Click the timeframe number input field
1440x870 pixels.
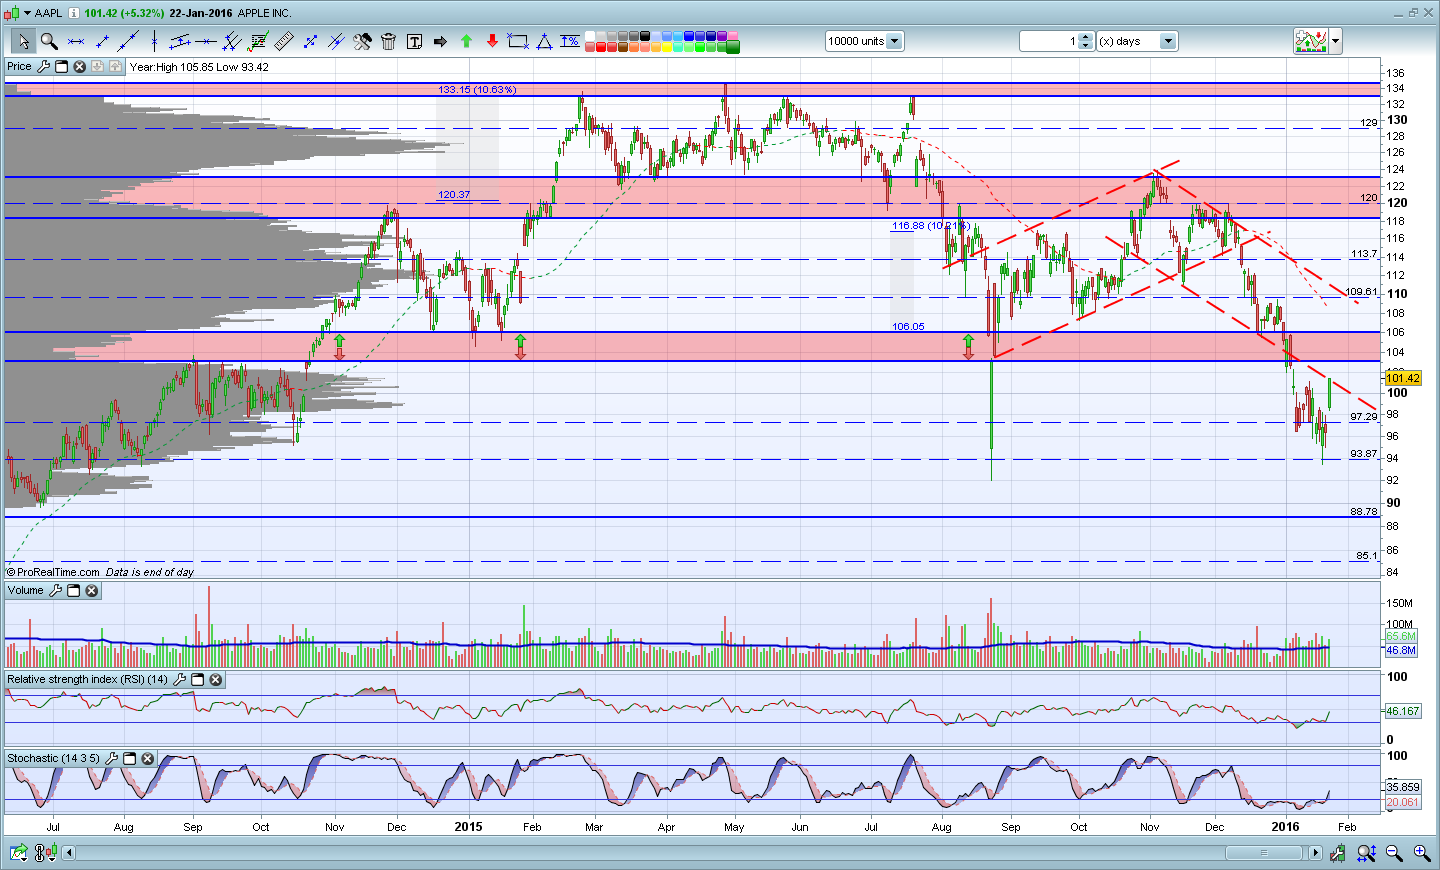[x=1049, y=41]
